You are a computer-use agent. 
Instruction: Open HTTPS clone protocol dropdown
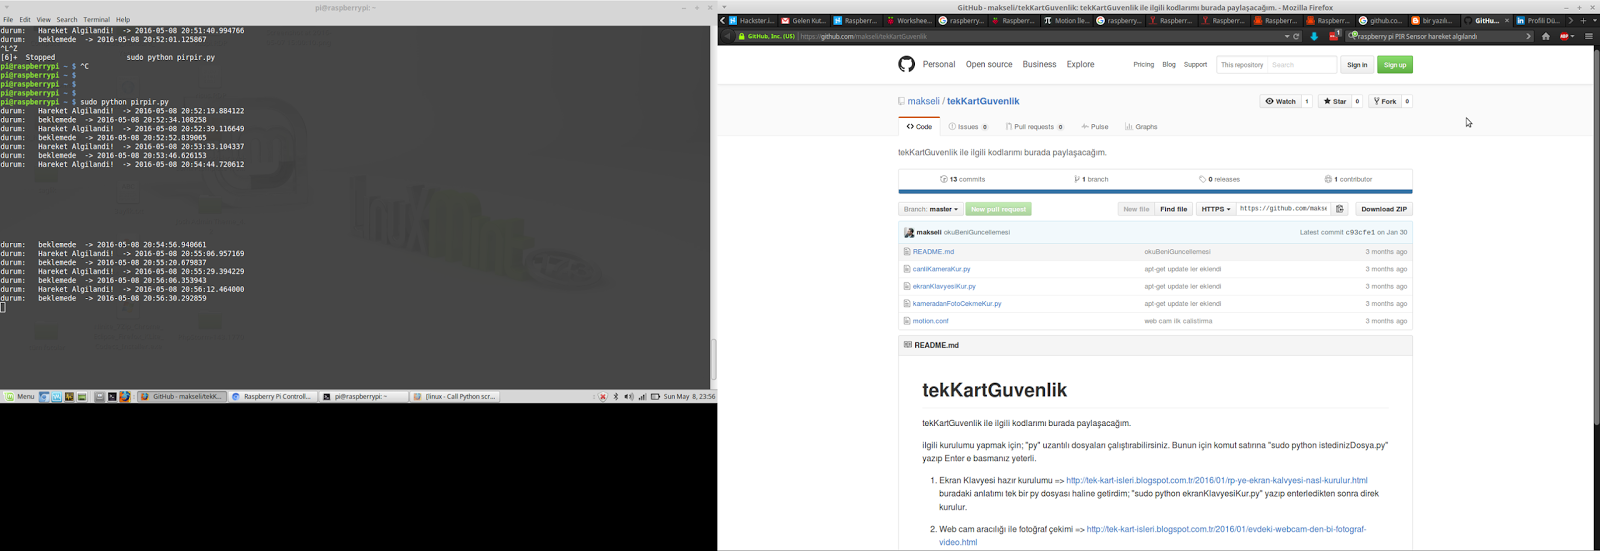click(1216, 209)
